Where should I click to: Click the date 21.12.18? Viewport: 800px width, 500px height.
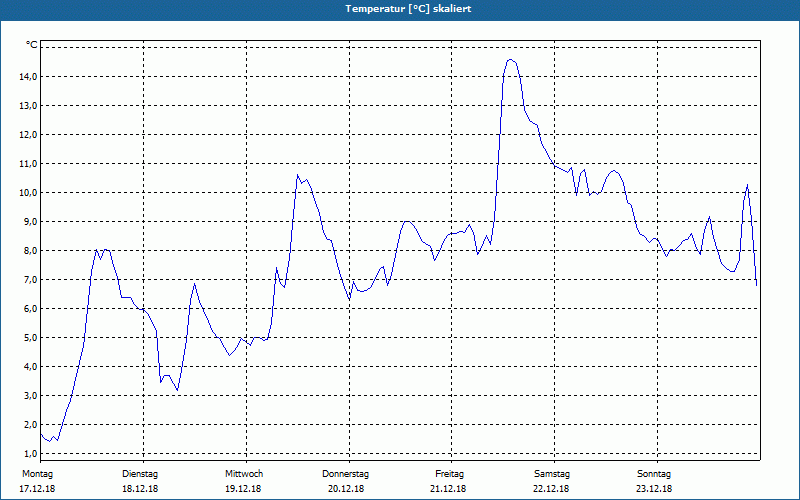pos(448,489)
